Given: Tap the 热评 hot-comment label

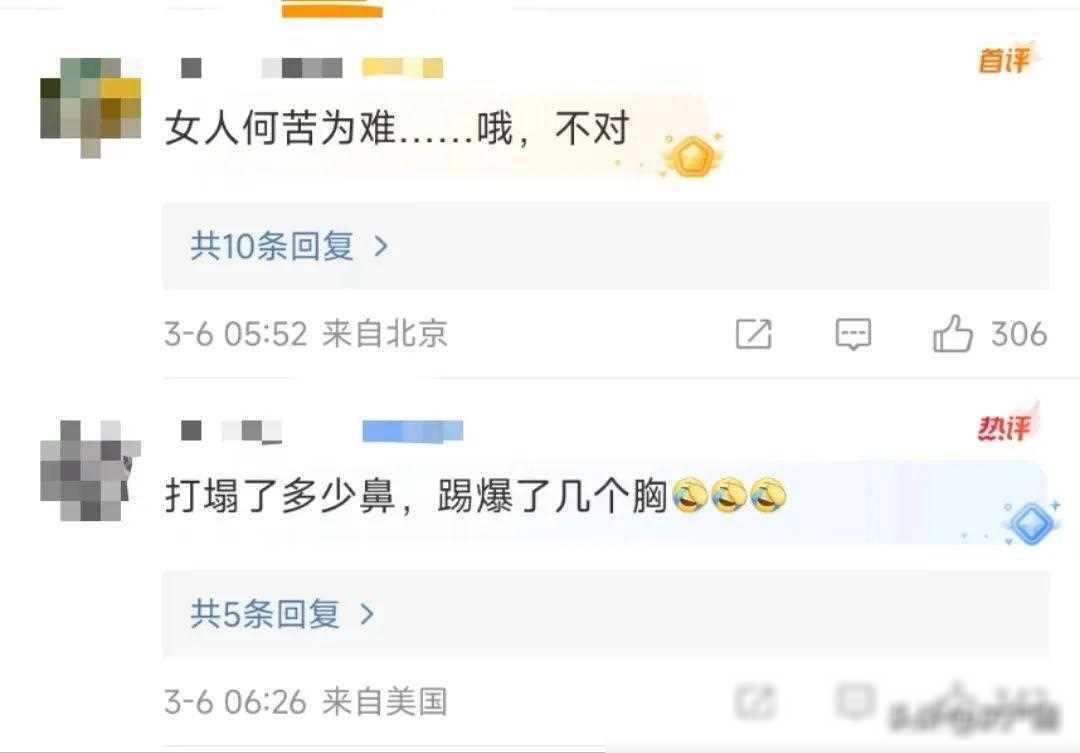Looking at the screenshot, I should [1006, 427].
